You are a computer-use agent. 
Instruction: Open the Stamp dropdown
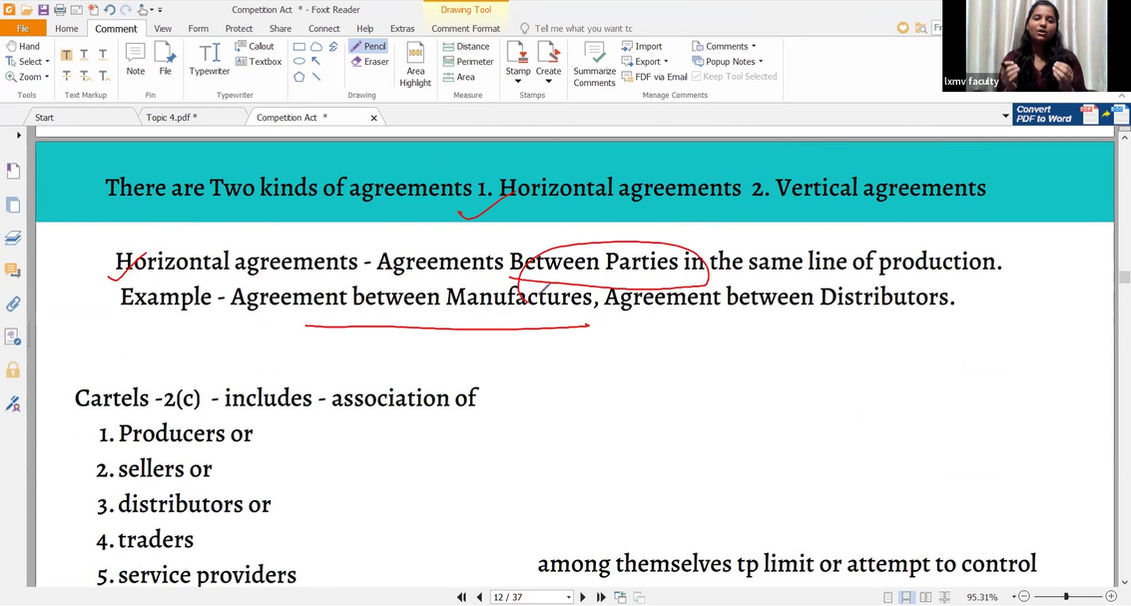518,82
